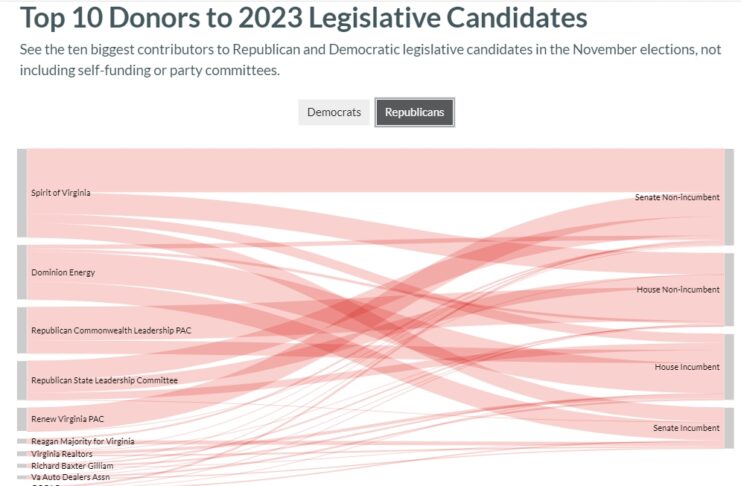Click the Senate Incumbent category label
Image resolution: width=741 pixels, height=486 pixels.
click(x=686, y=428)
